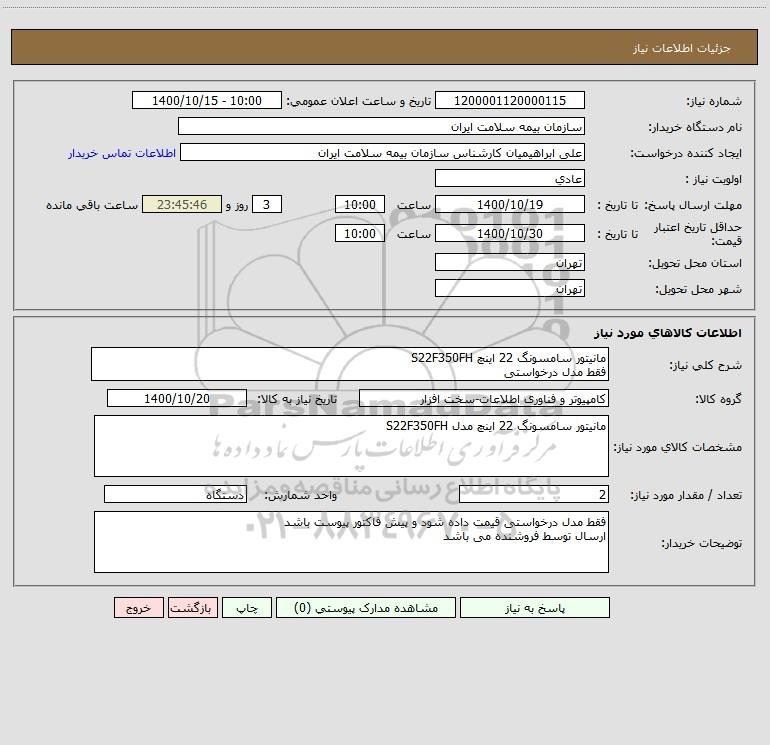The width and height of the screenshot is (770, 745).
Task: Click the پاسخ به نیاز button
Action: pos(534,608)
